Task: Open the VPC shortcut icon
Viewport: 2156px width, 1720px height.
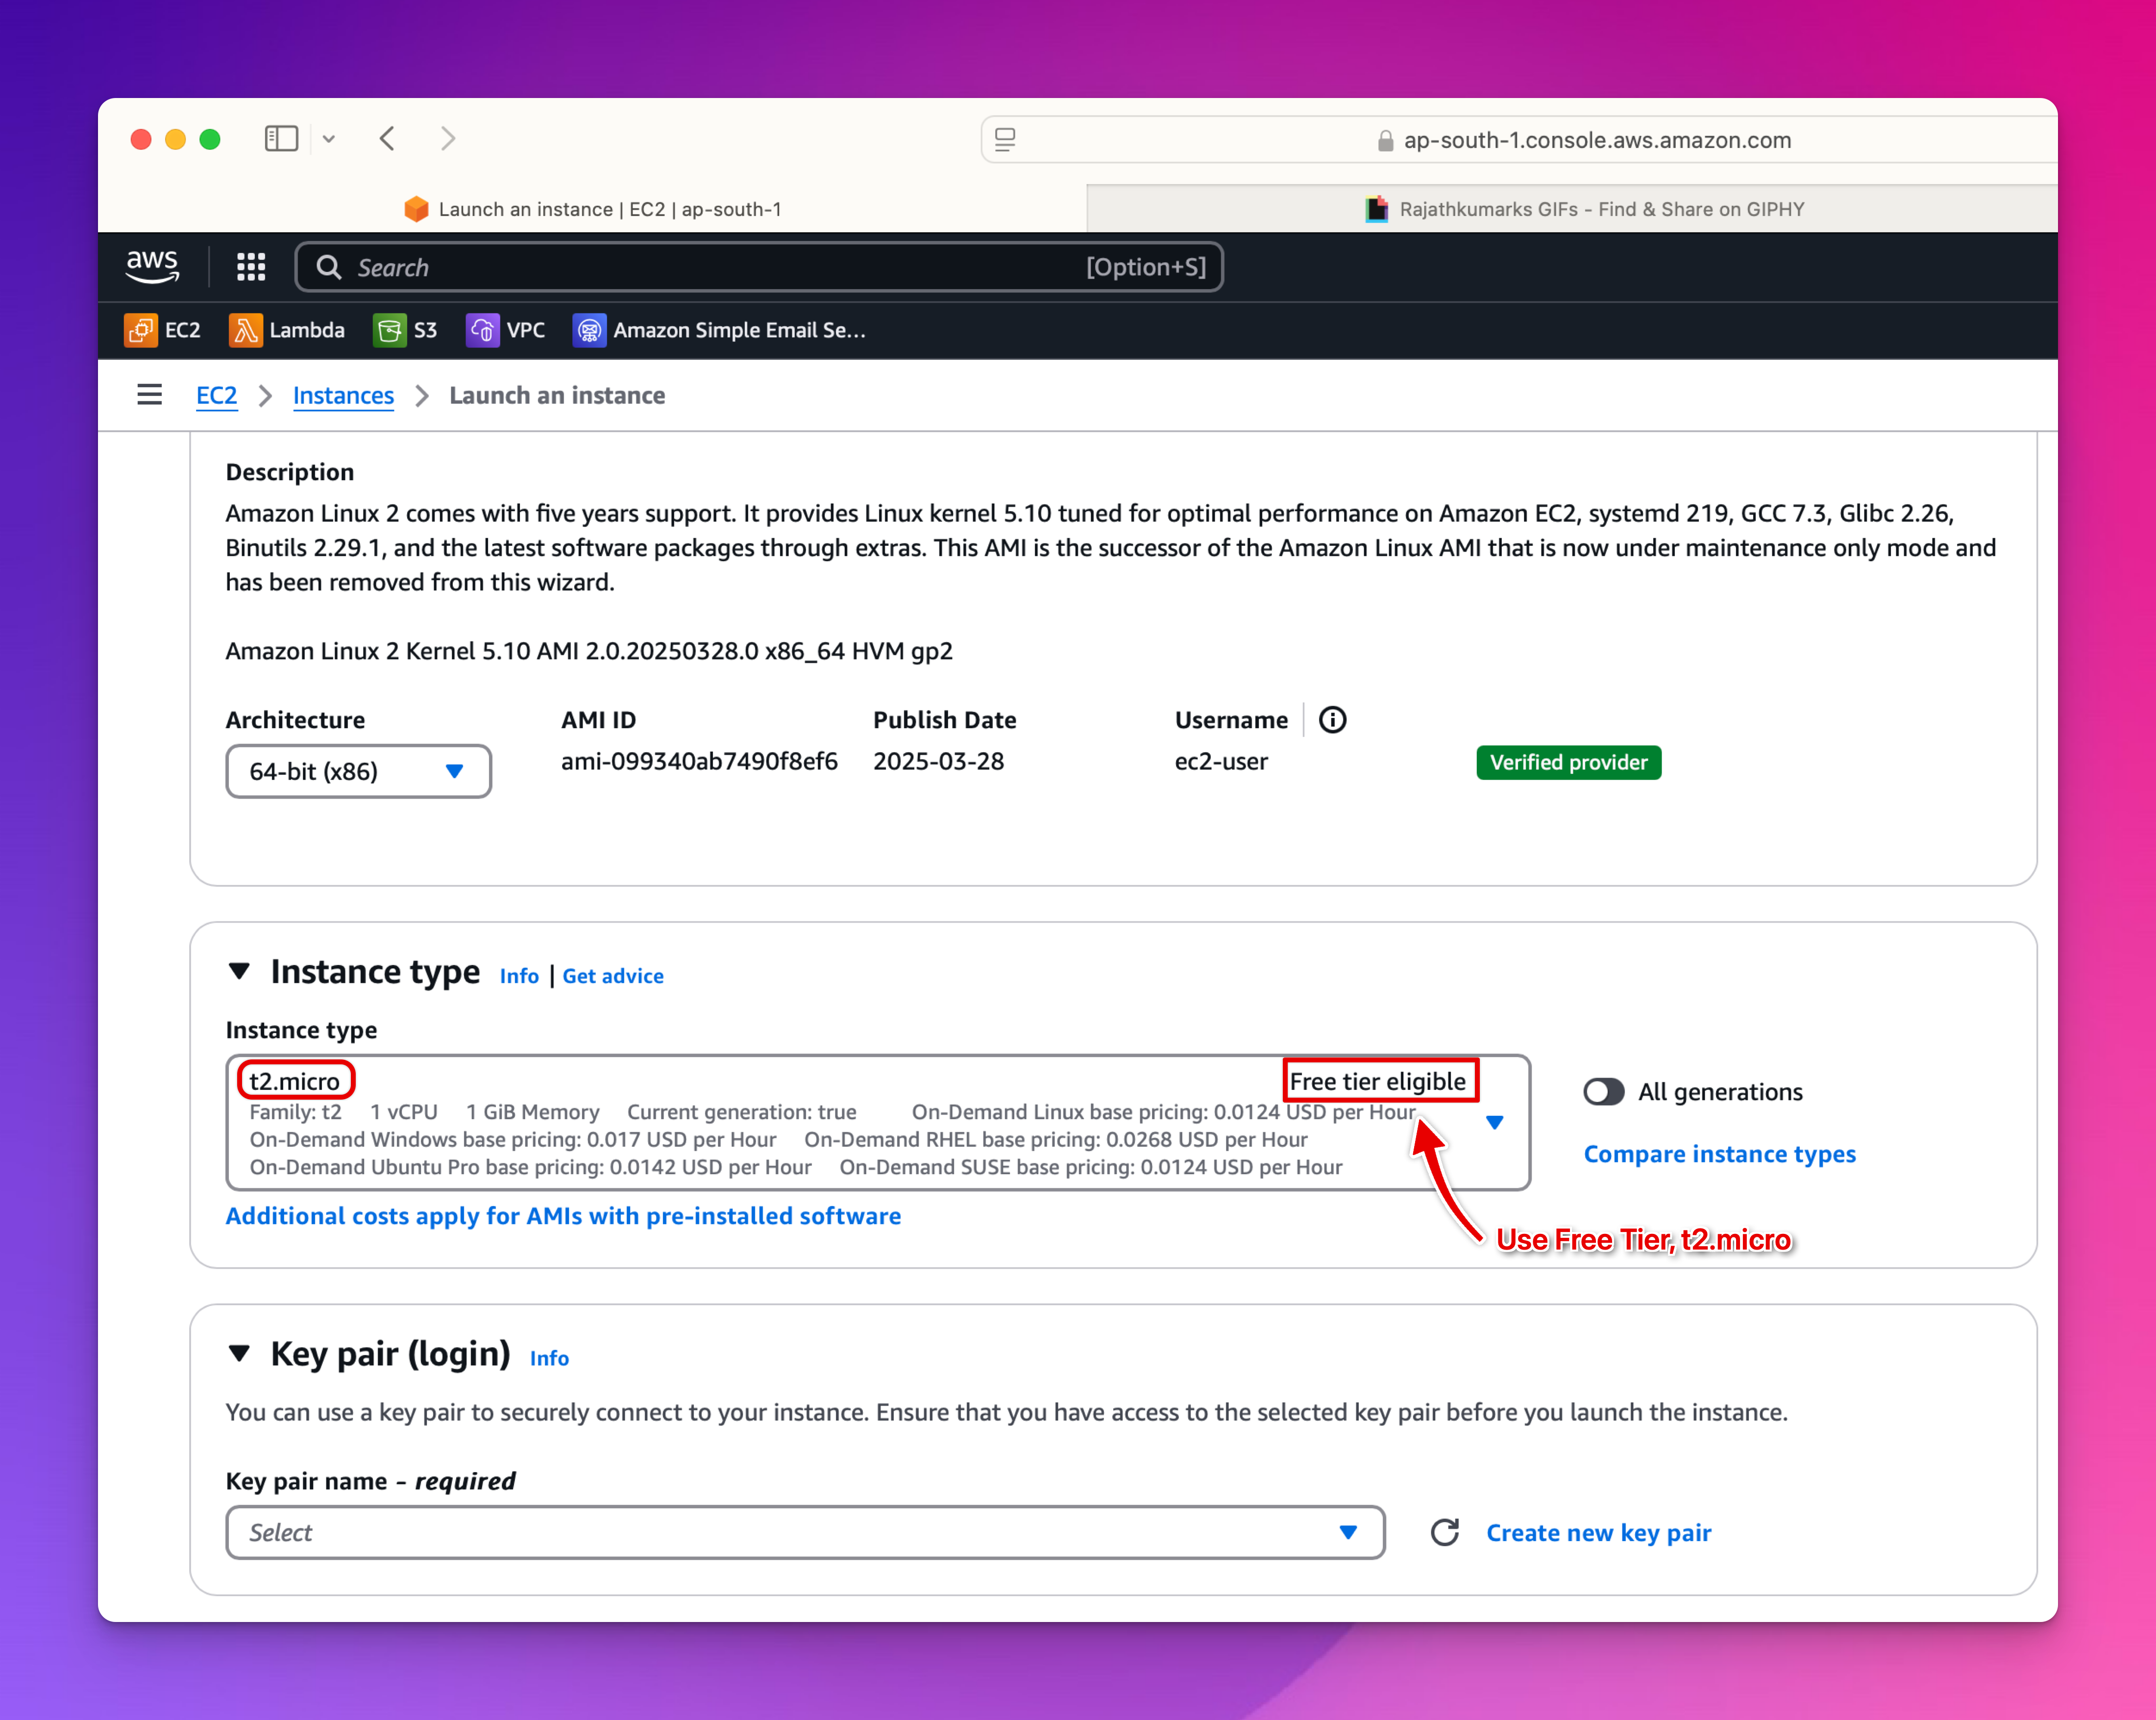Action: point(483,330)
